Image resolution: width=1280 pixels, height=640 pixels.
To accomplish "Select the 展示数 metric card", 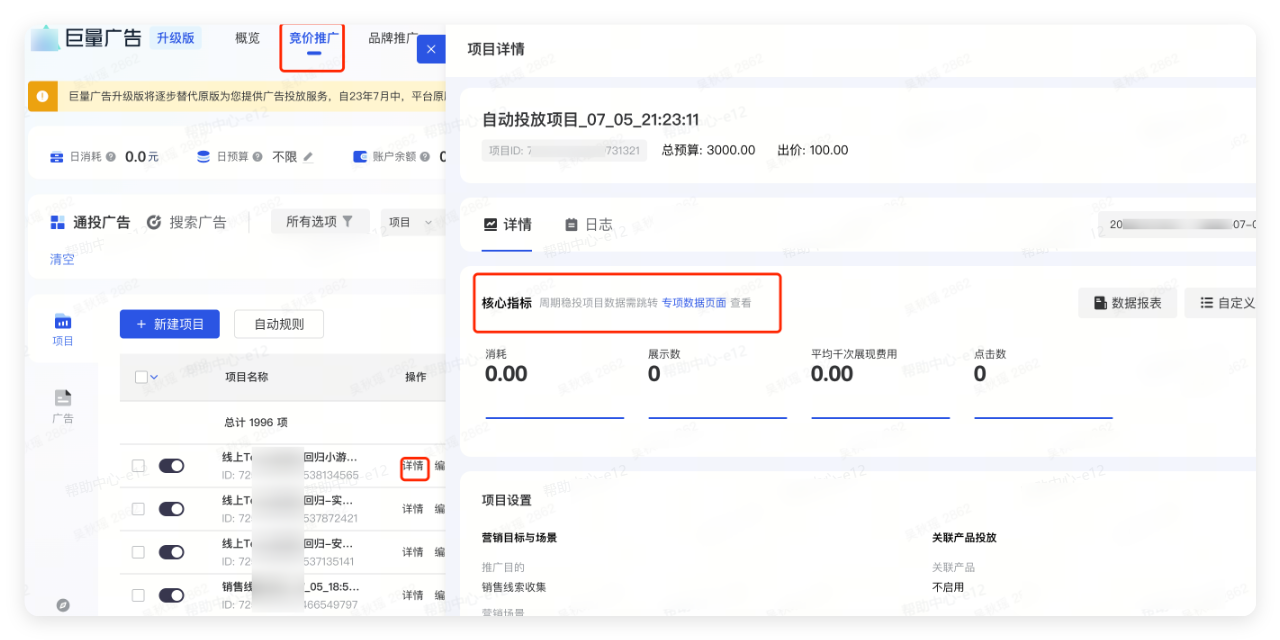I will (718, 382).
